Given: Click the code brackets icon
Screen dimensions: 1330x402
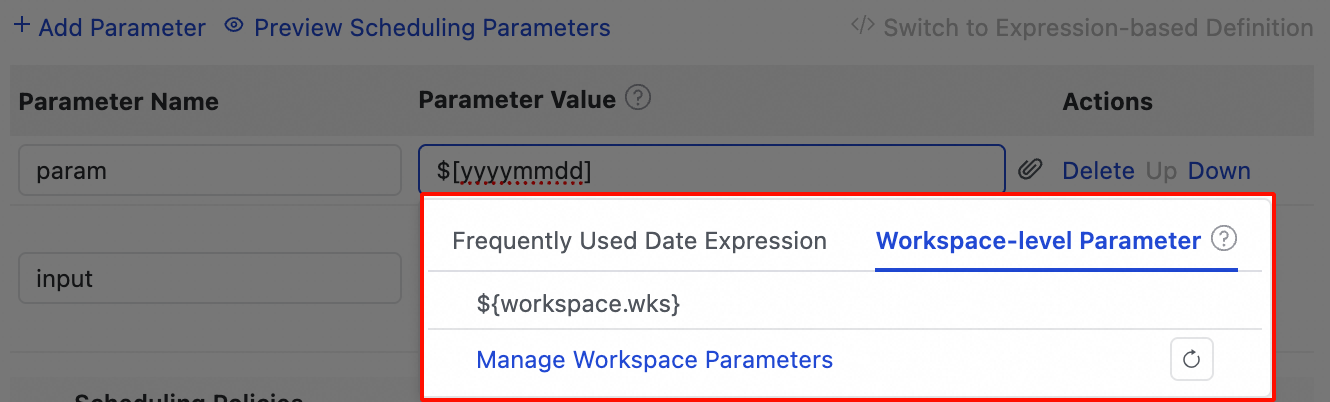Looking at the screenshot, I should tap(862, 26).
